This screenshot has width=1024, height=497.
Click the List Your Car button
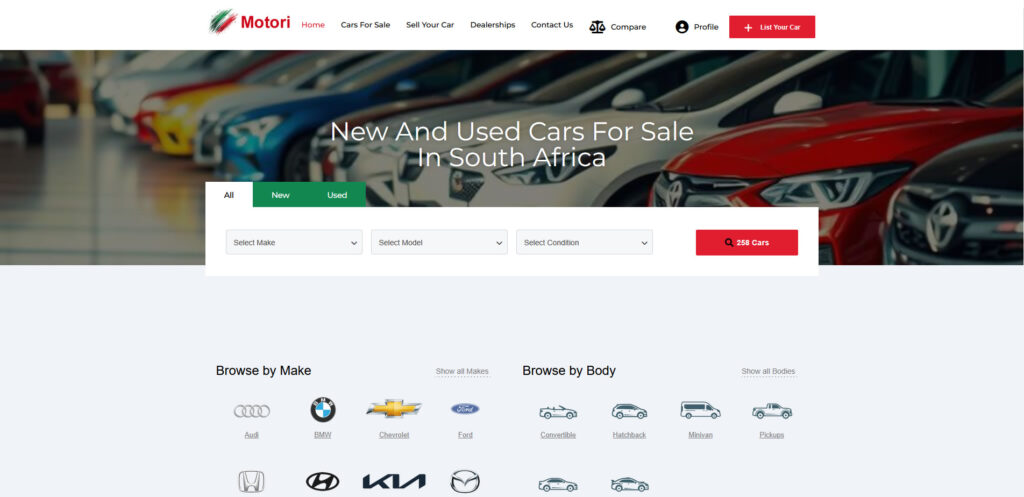772,27
